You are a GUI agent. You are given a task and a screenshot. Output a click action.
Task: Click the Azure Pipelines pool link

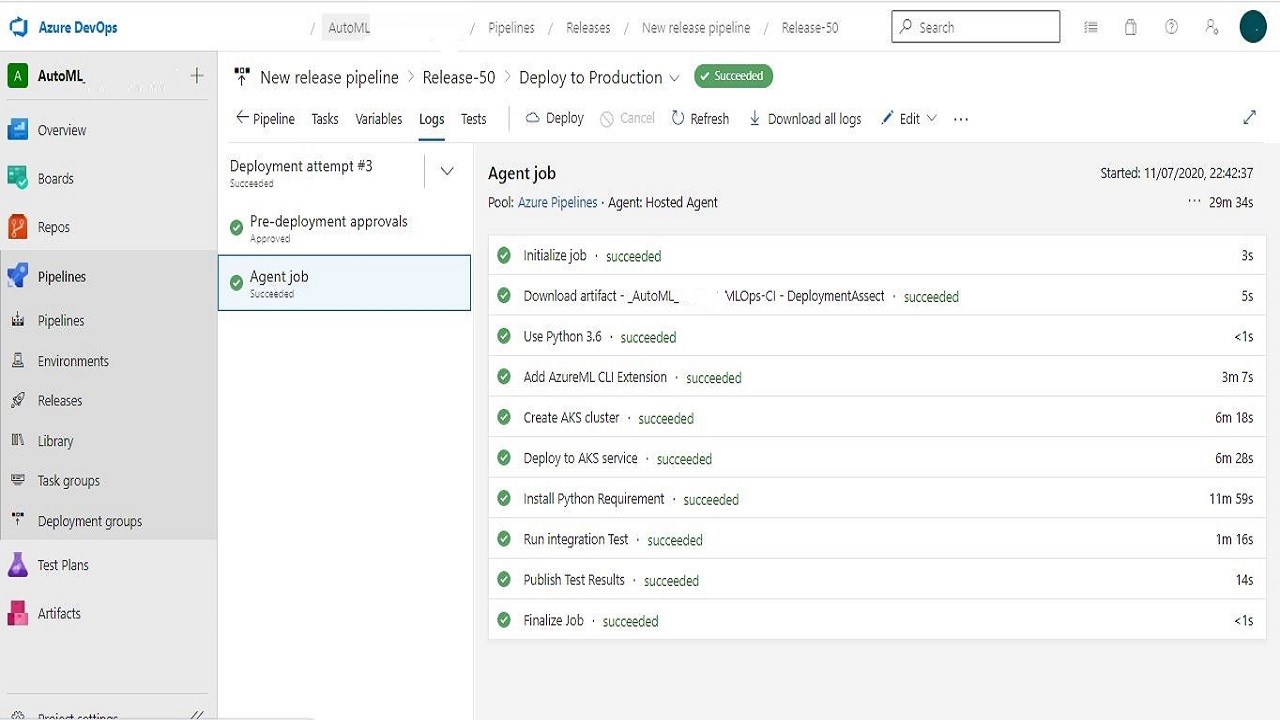557,202
